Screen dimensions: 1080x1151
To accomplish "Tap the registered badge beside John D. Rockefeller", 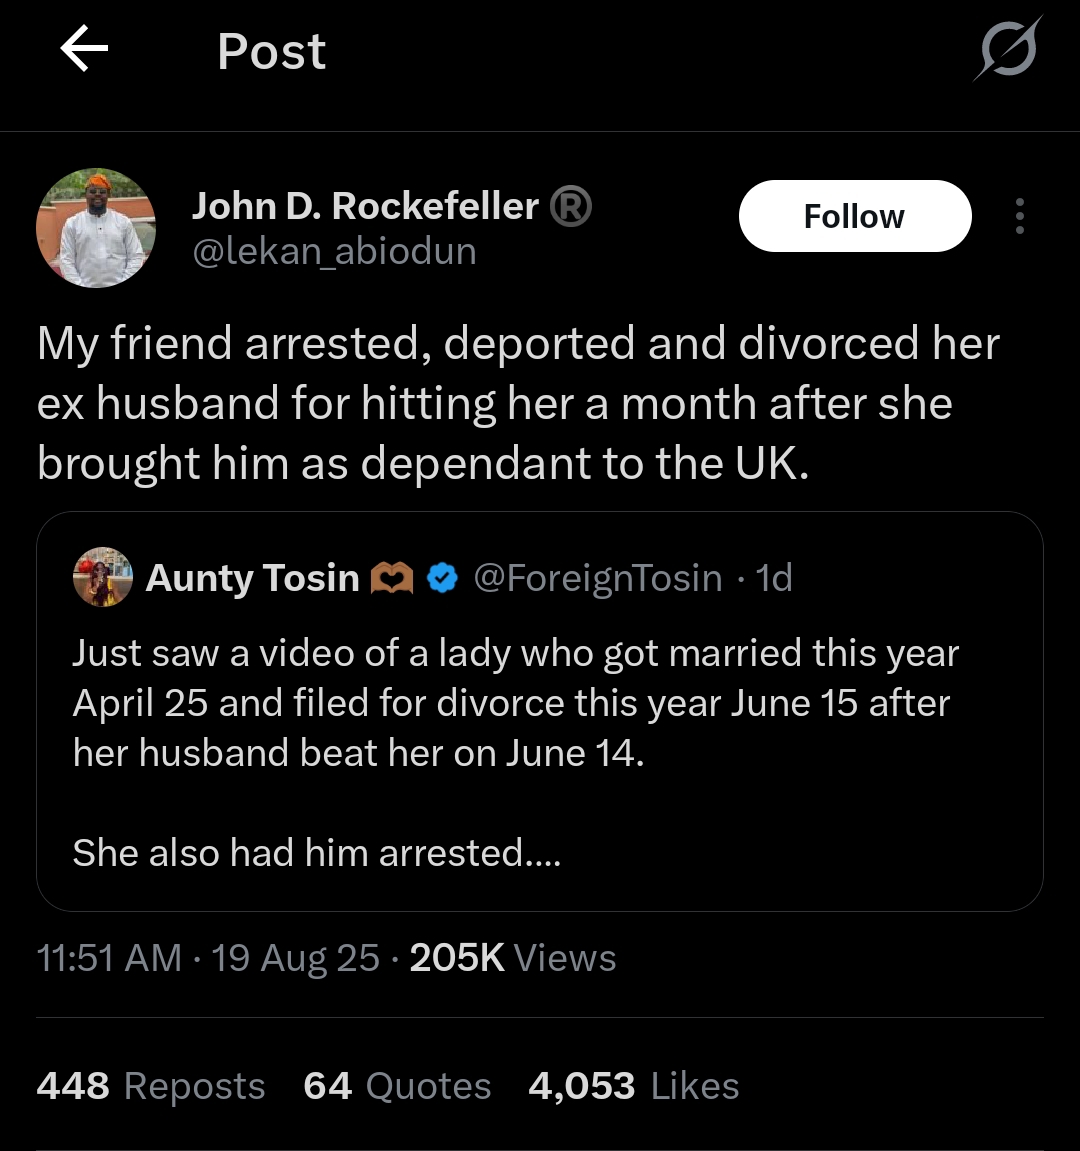I will point(570,207).
